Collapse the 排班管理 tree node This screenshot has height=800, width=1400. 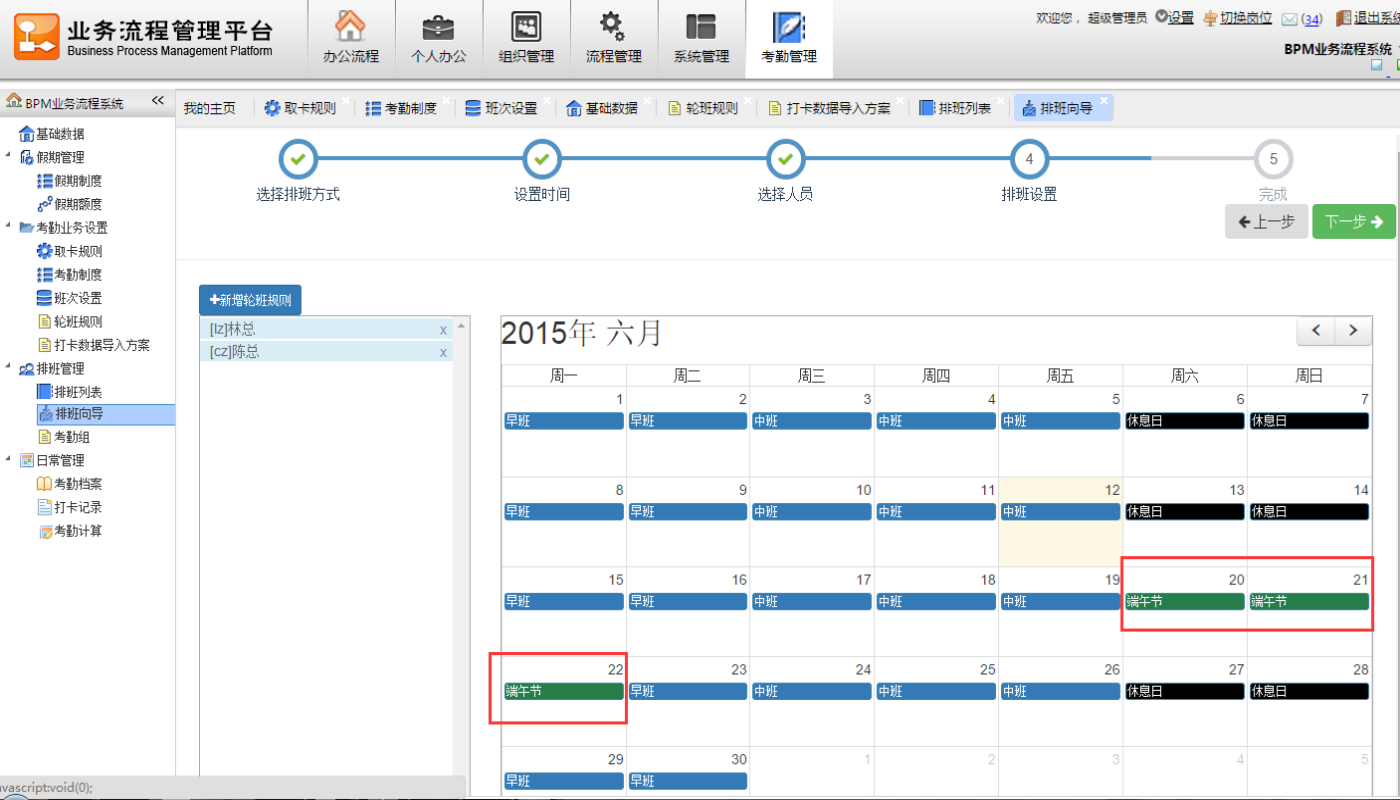pos(8,368)
